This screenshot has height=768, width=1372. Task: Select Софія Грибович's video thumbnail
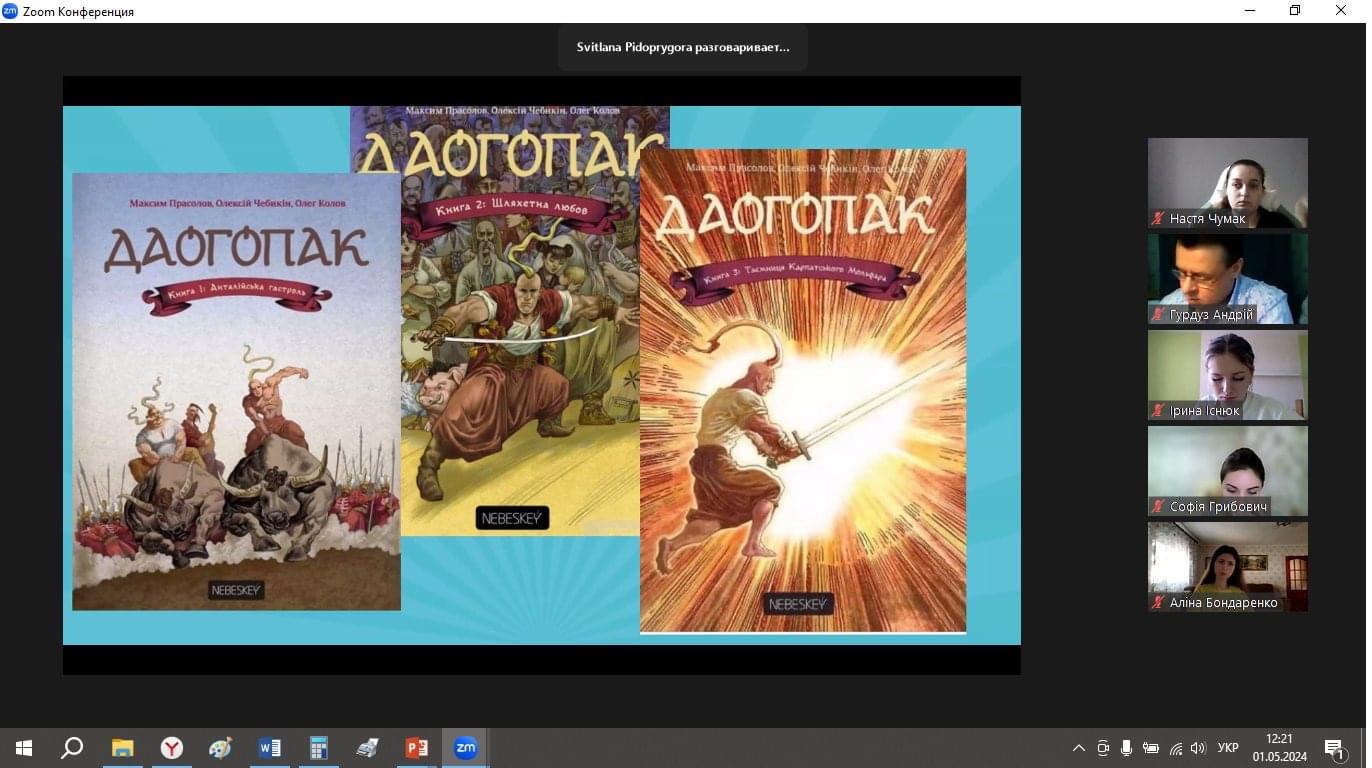click(1227, 471)
